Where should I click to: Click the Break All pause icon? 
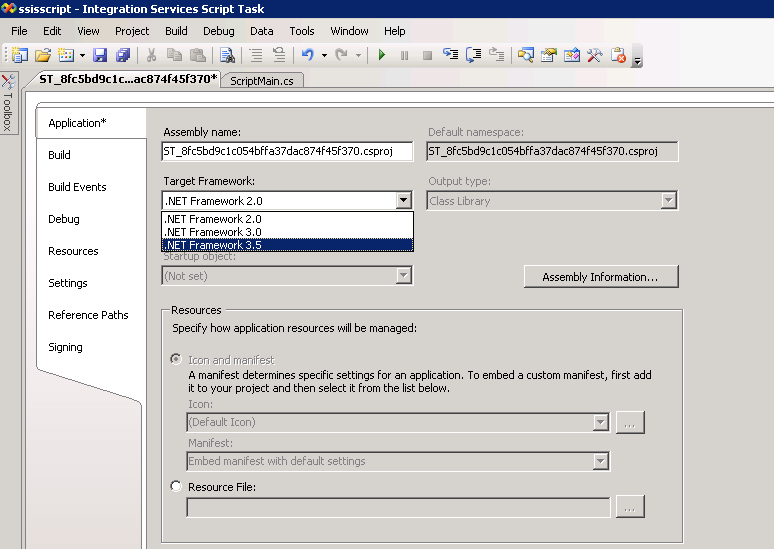tap(404, 55)
